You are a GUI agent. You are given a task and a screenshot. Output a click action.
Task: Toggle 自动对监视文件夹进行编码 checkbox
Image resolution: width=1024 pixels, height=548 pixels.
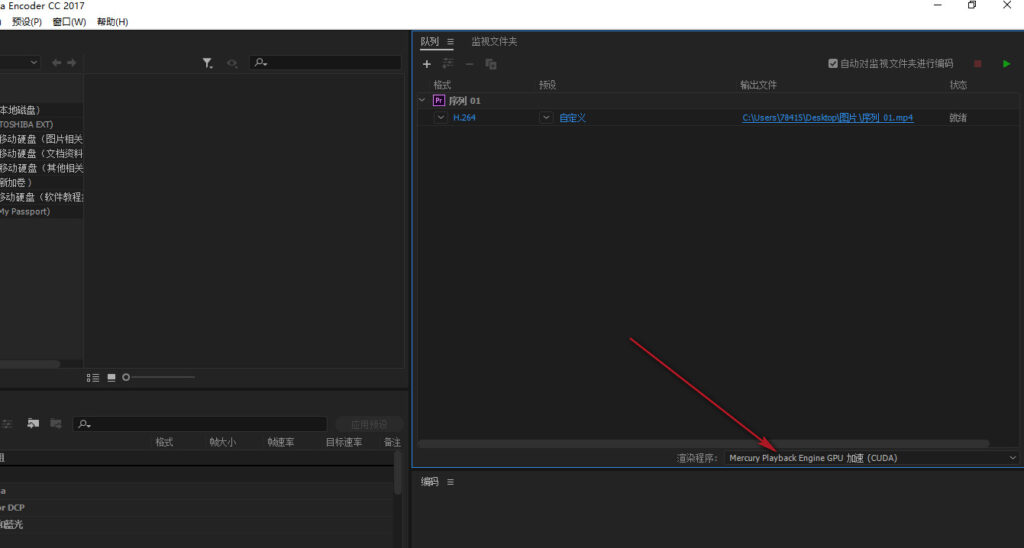[x=833, y=63]
